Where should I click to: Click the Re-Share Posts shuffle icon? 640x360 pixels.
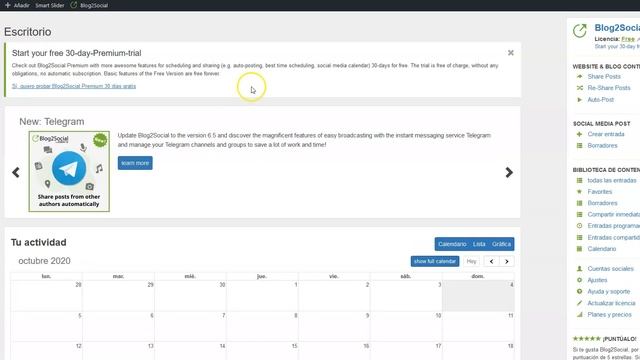(579, 88)
